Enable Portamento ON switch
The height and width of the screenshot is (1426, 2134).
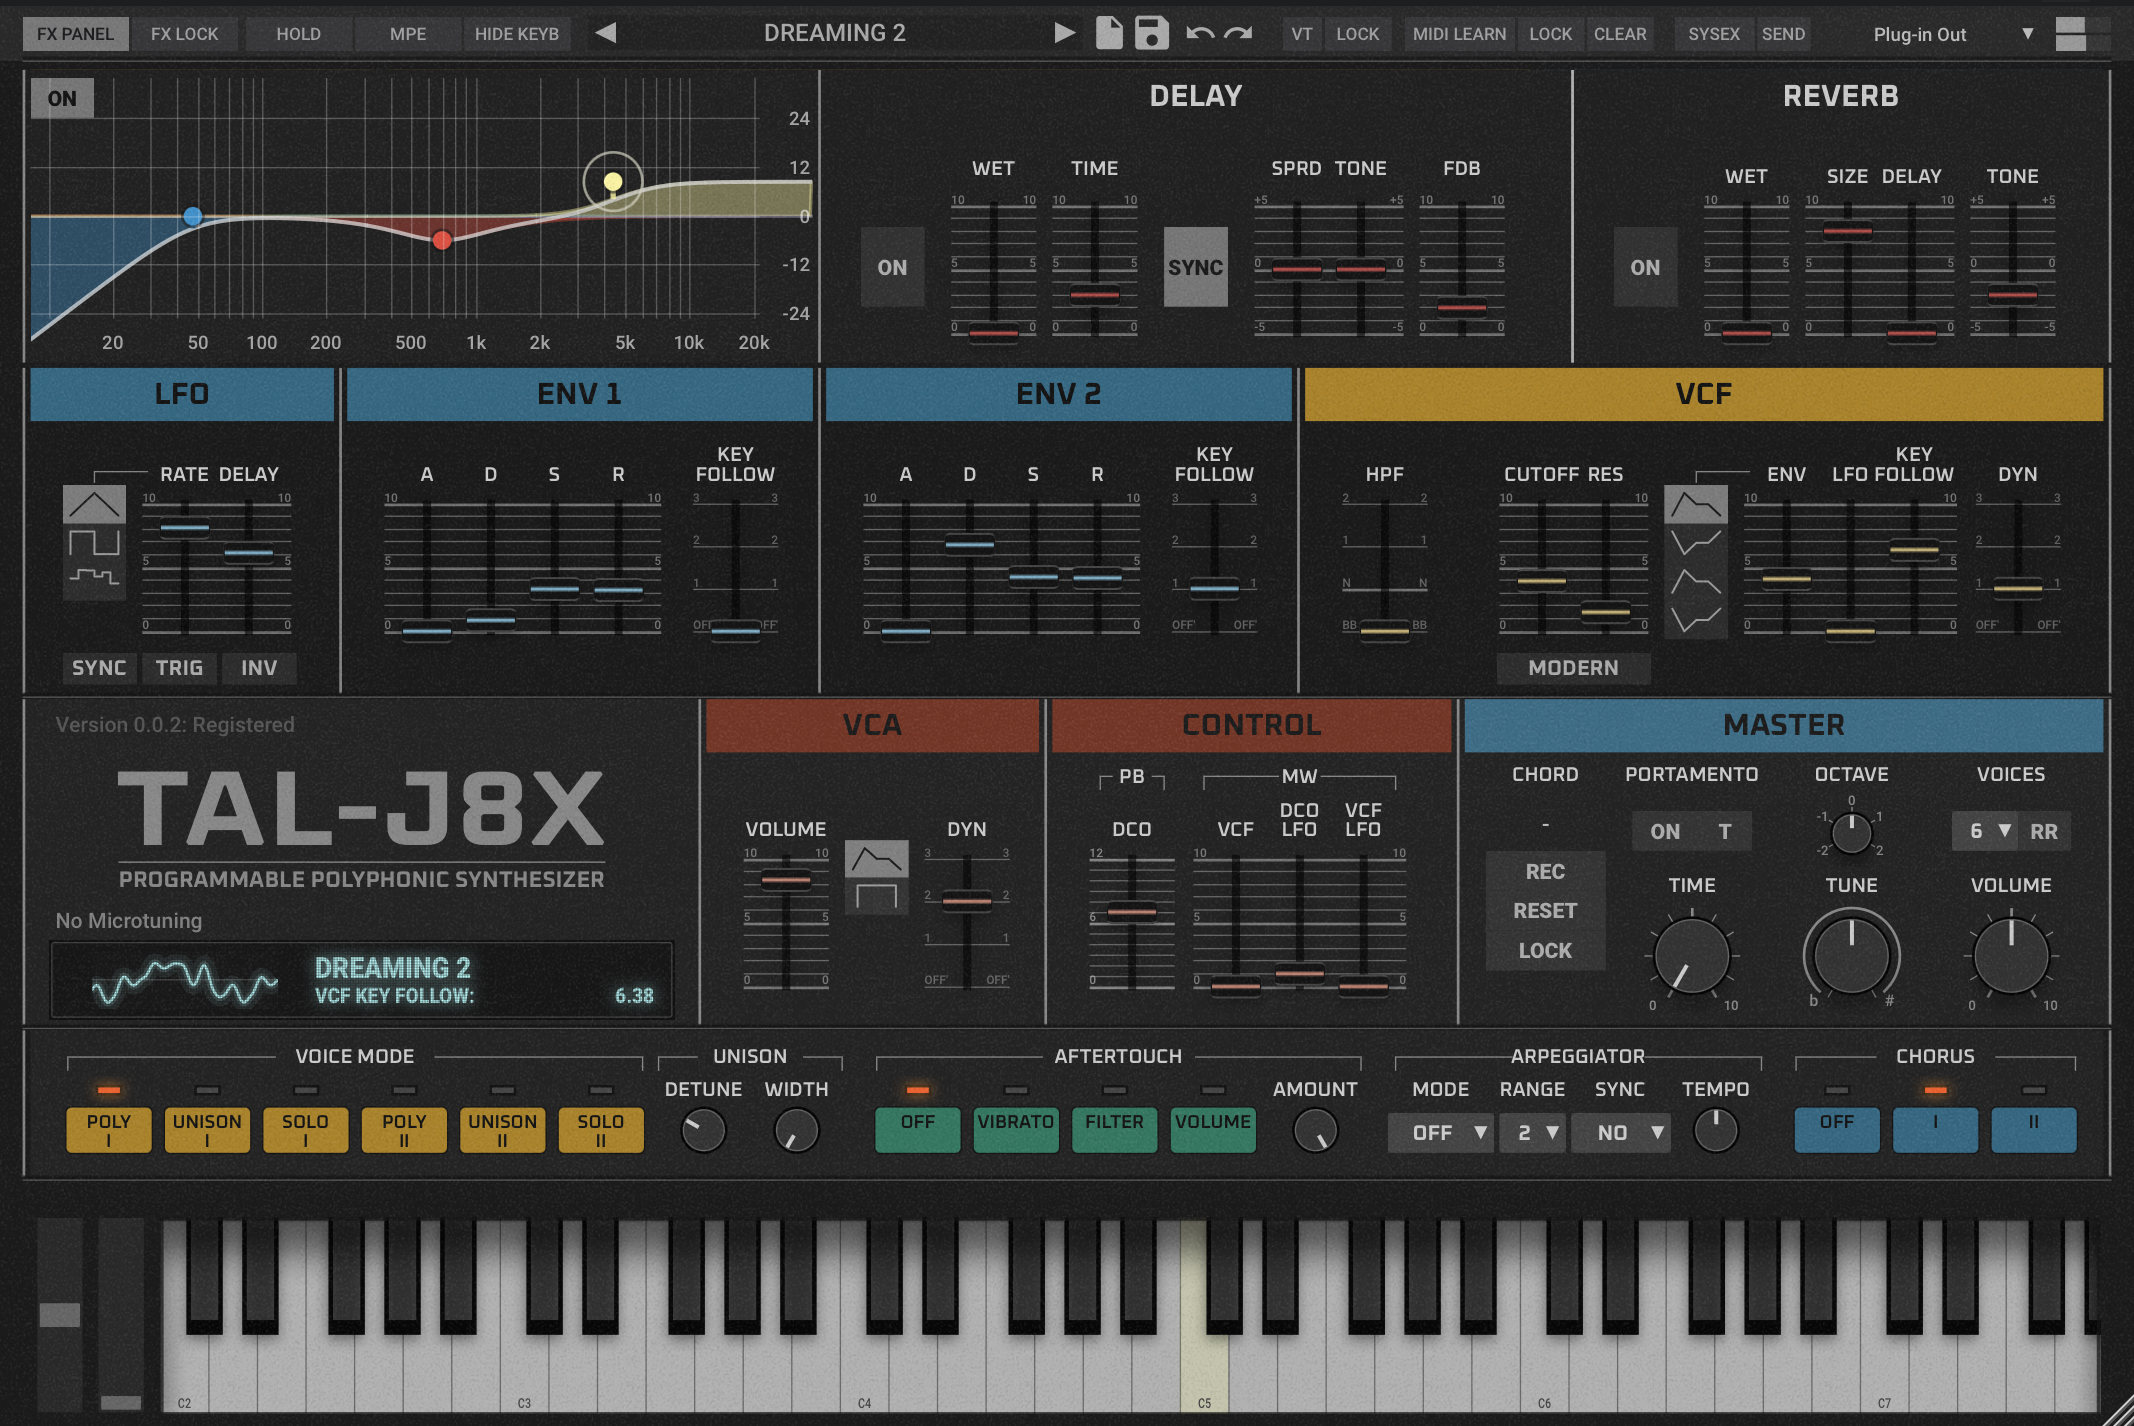tap(1665, 831)
